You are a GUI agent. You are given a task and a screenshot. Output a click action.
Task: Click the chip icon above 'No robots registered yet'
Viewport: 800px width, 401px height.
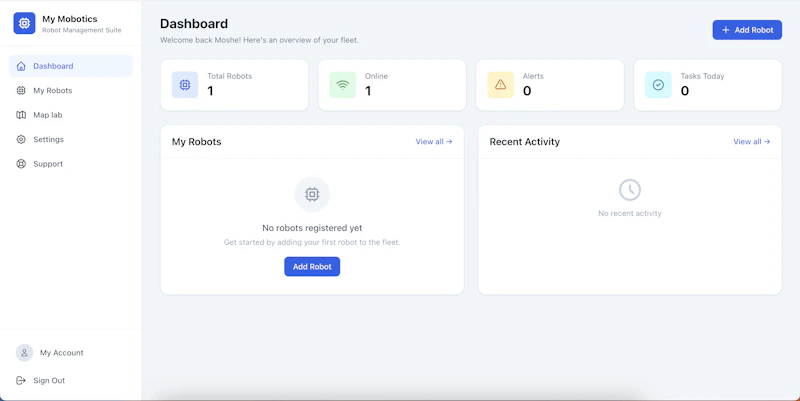coord(312,194)
